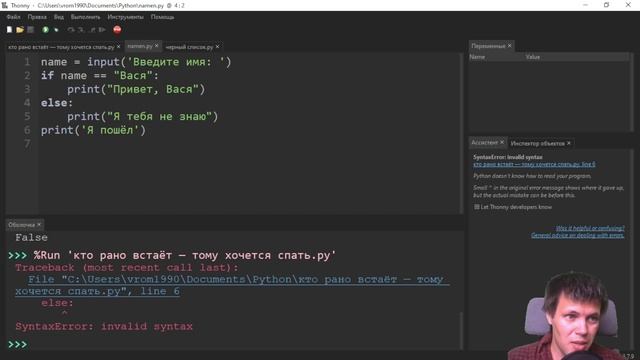The image size is (640, 360).
Task: Close the Инспектор объектов tab
Action: 569,143
